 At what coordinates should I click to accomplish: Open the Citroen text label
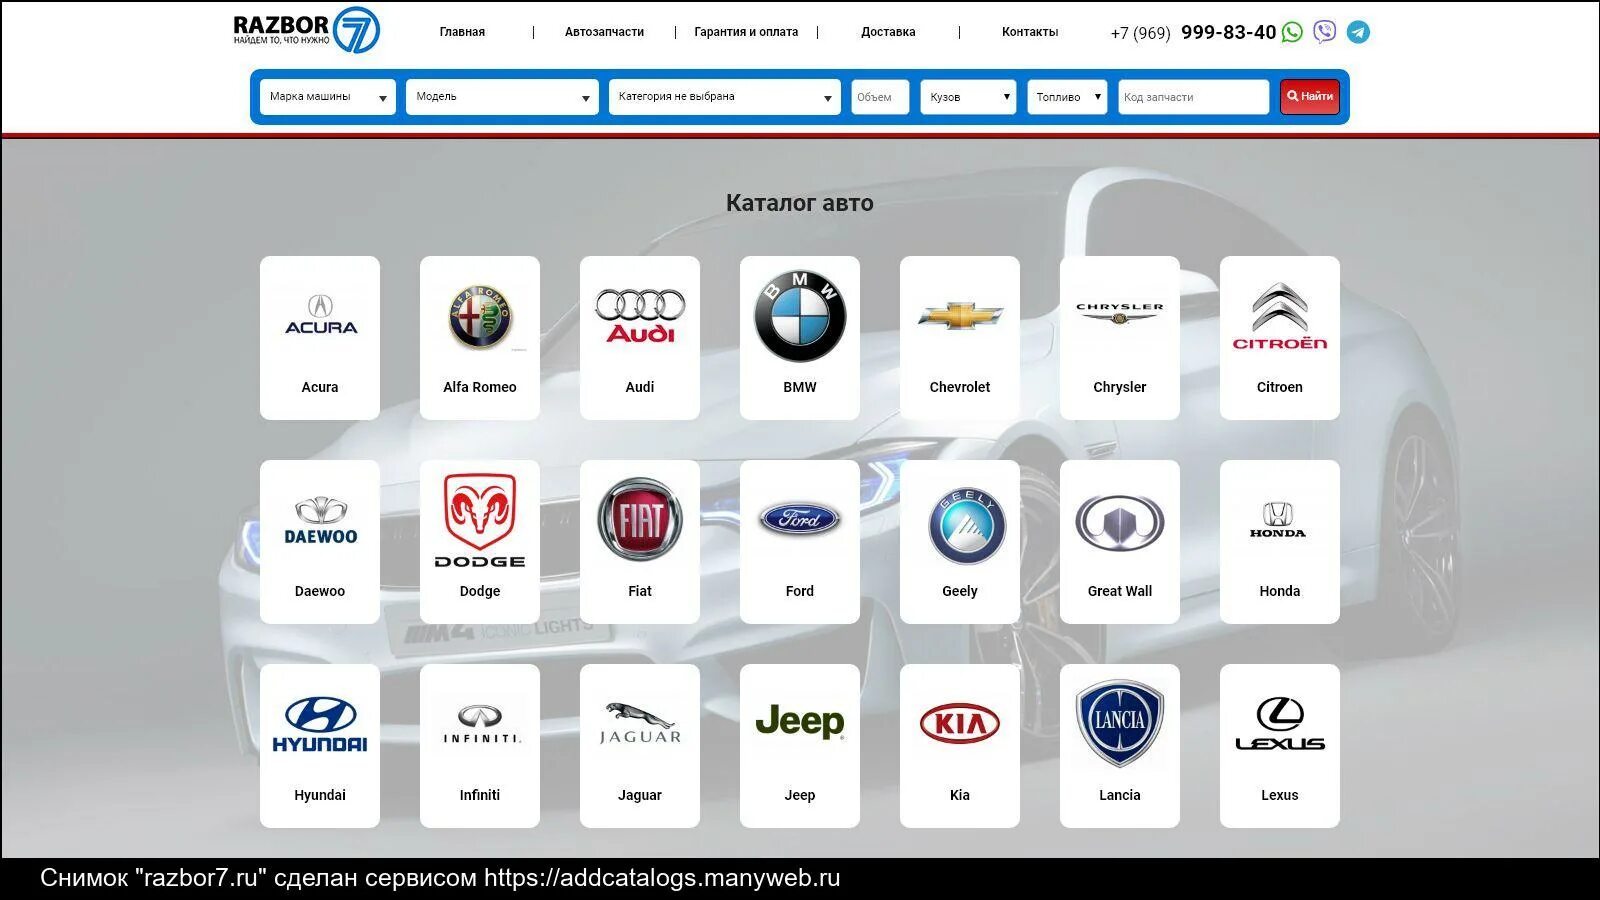point(1280,387)
